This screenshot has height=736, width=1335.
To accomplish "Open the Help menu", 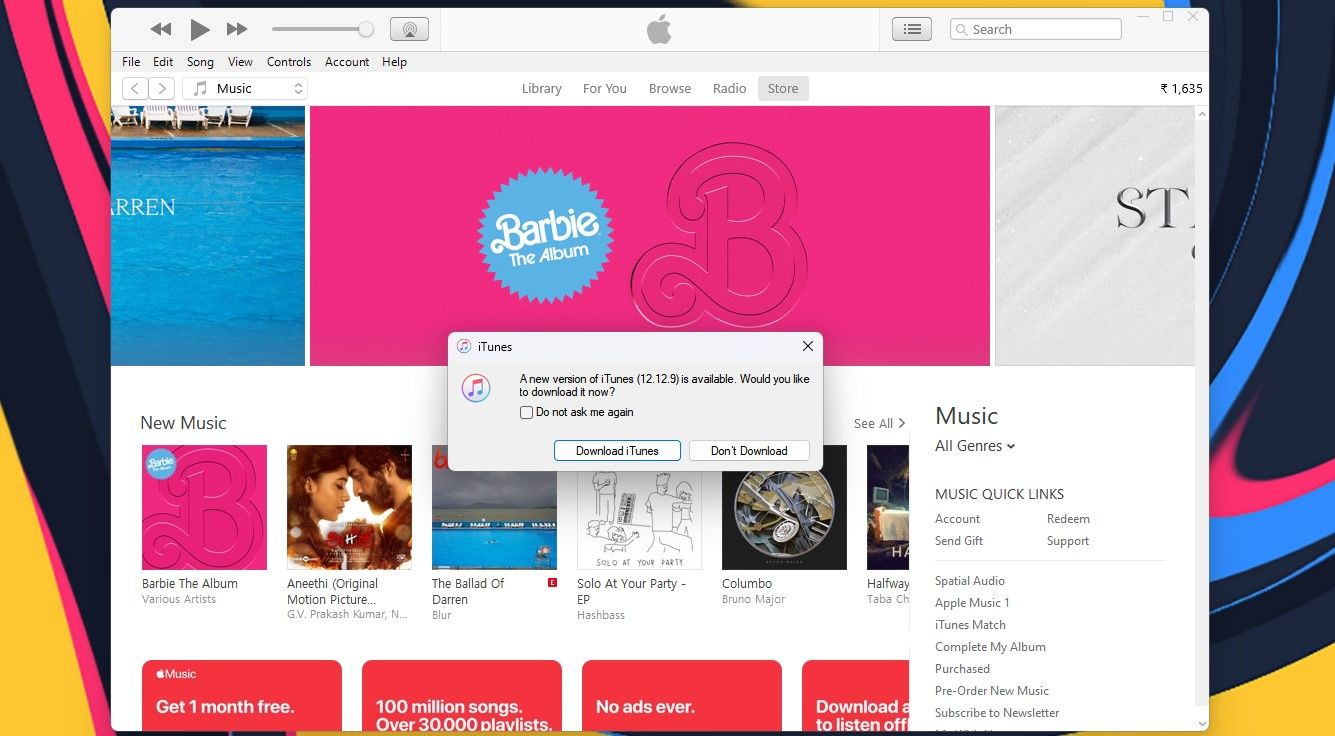I will 394,62.
